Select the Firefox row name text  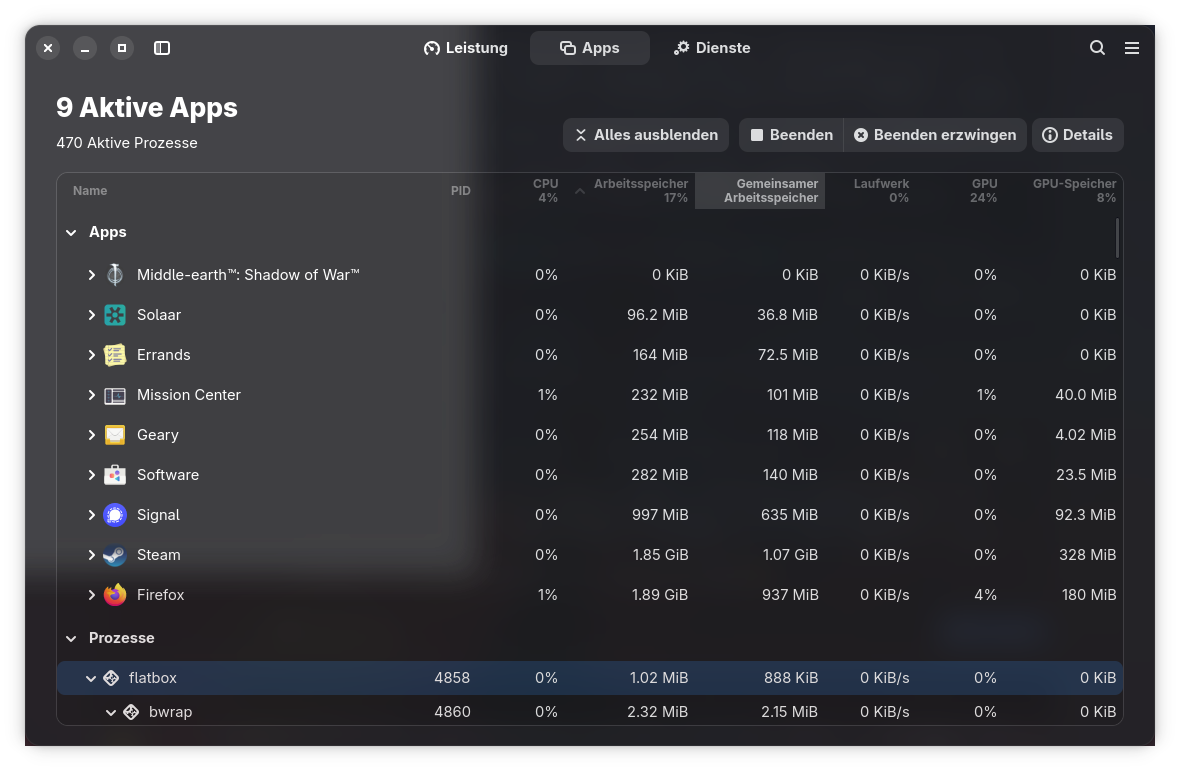160,595
